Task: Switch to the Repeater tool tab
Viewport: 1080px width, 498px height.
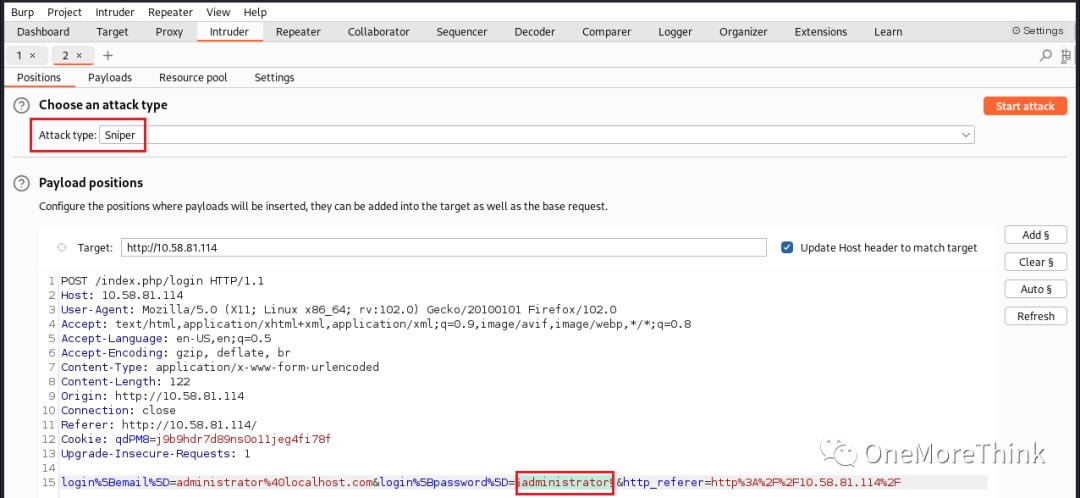Action: (x=298, y=32)
